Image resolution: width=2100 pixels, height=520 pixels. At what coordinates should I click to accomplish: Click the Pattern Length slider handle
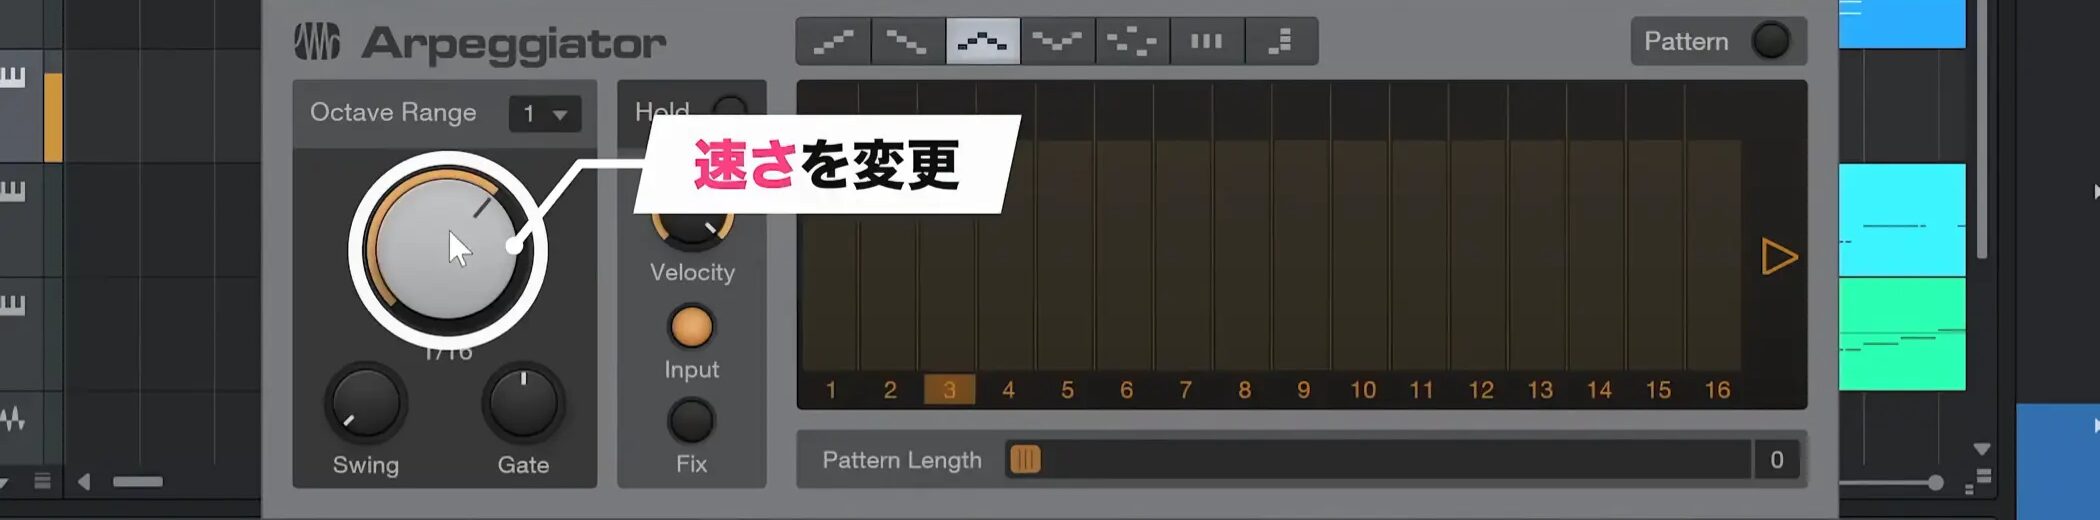point(1025,459)
